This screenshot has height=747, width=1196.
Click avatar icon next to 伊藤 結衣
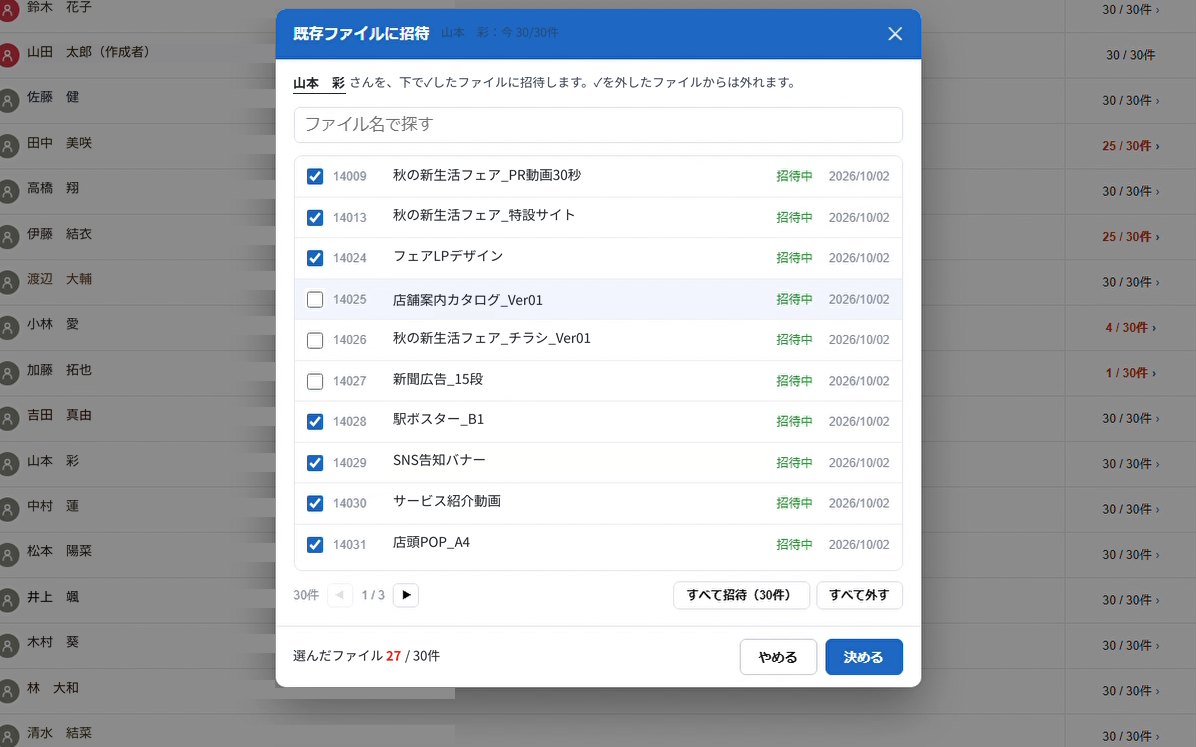click(8, 237)
